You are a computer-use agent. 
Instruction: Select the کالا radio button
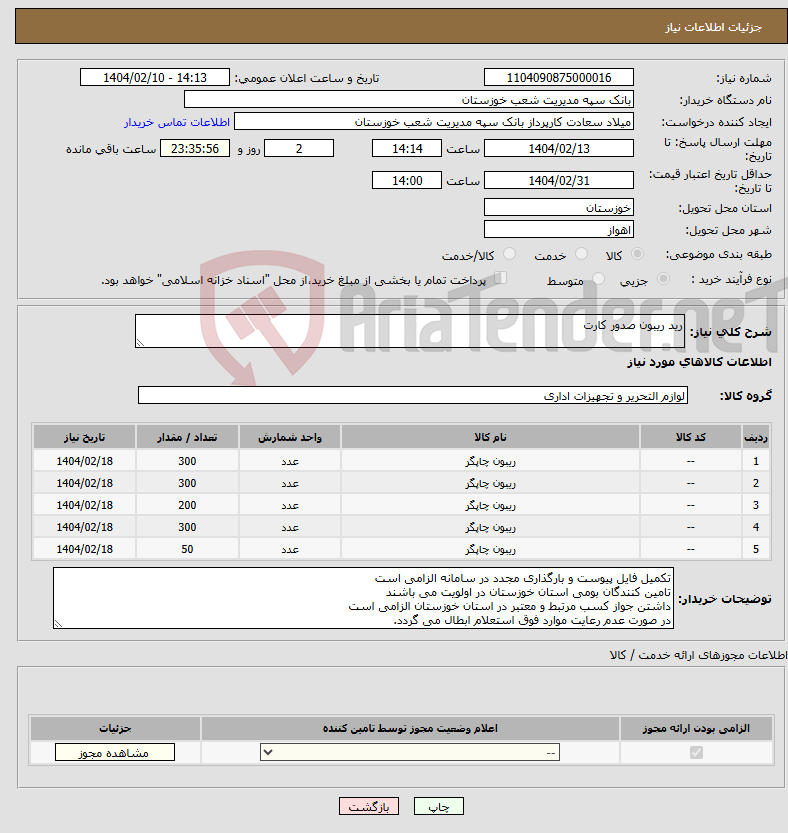click(x=637, y=254)
